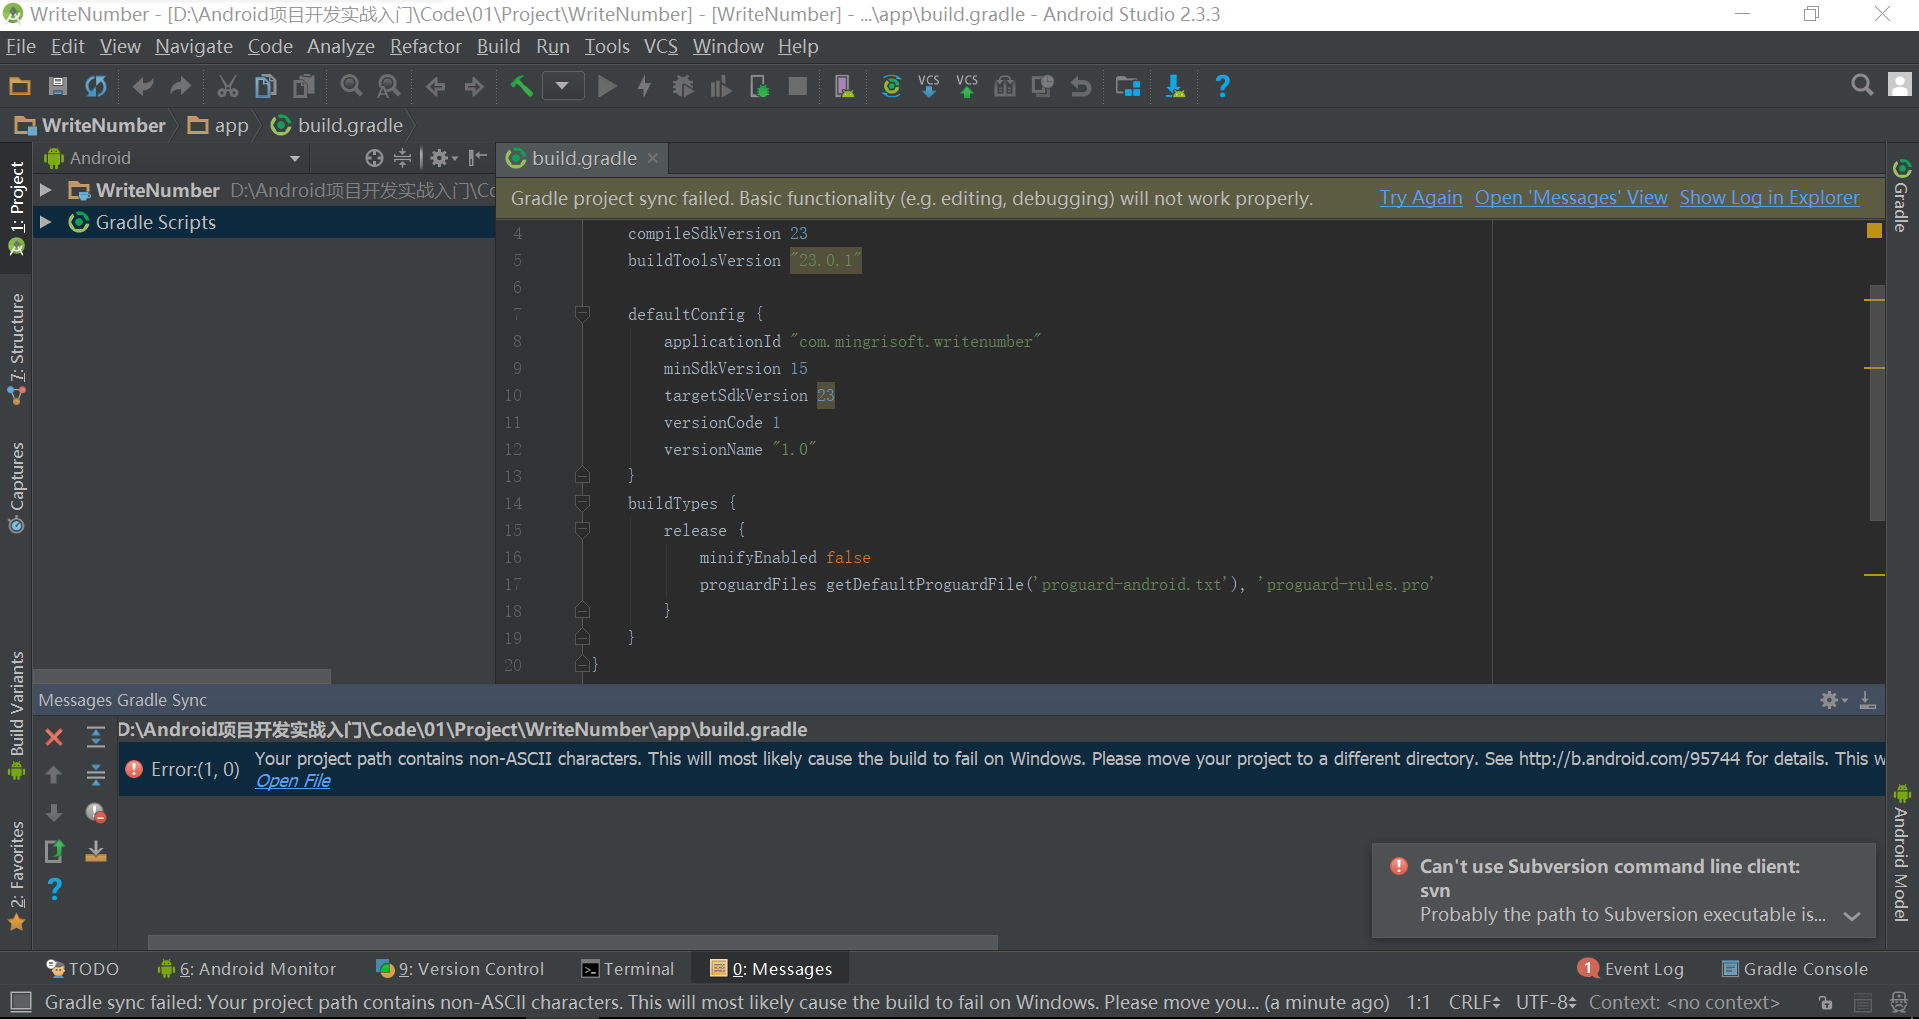Click the Paste toolbar icon
The width and height of the screenshot is (1919, 1019).
tap(304, 87)
